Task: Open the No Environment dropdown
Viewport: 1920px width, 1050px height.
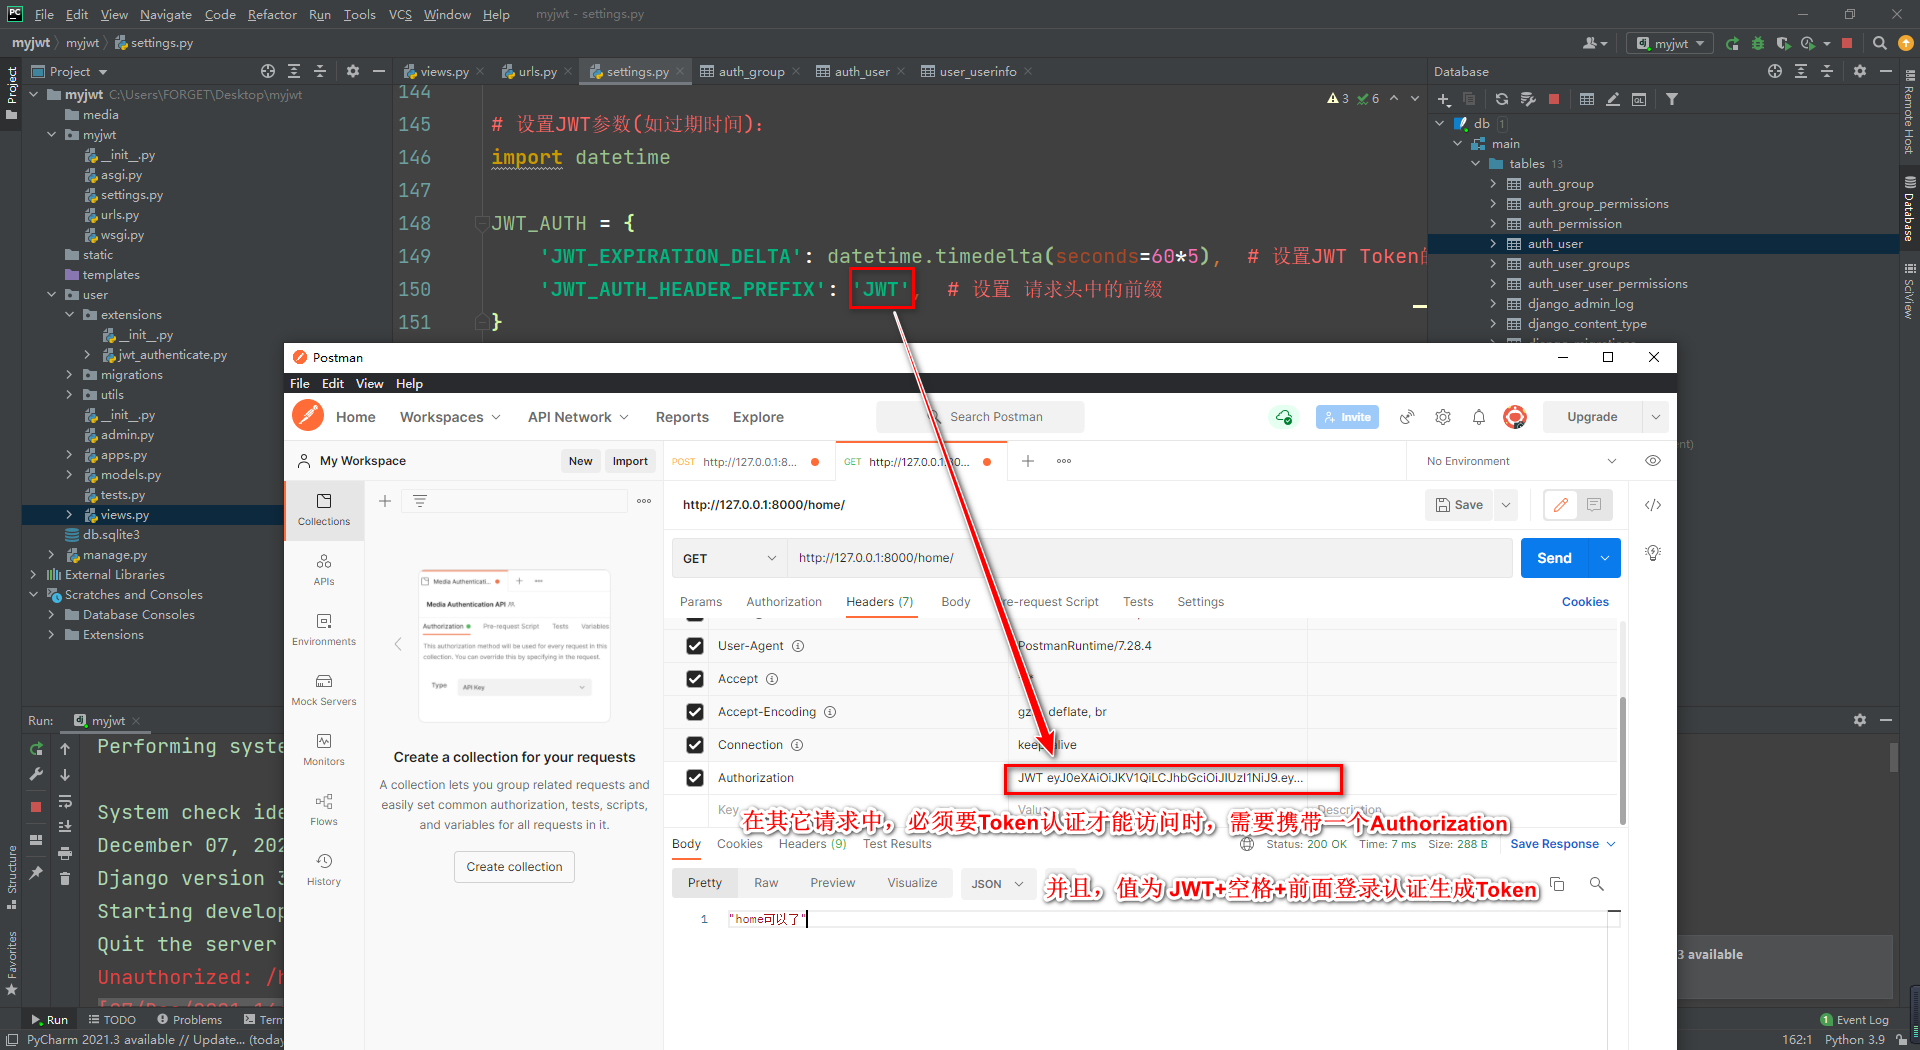Action: pyautogui.click(x=1521, y=461)
